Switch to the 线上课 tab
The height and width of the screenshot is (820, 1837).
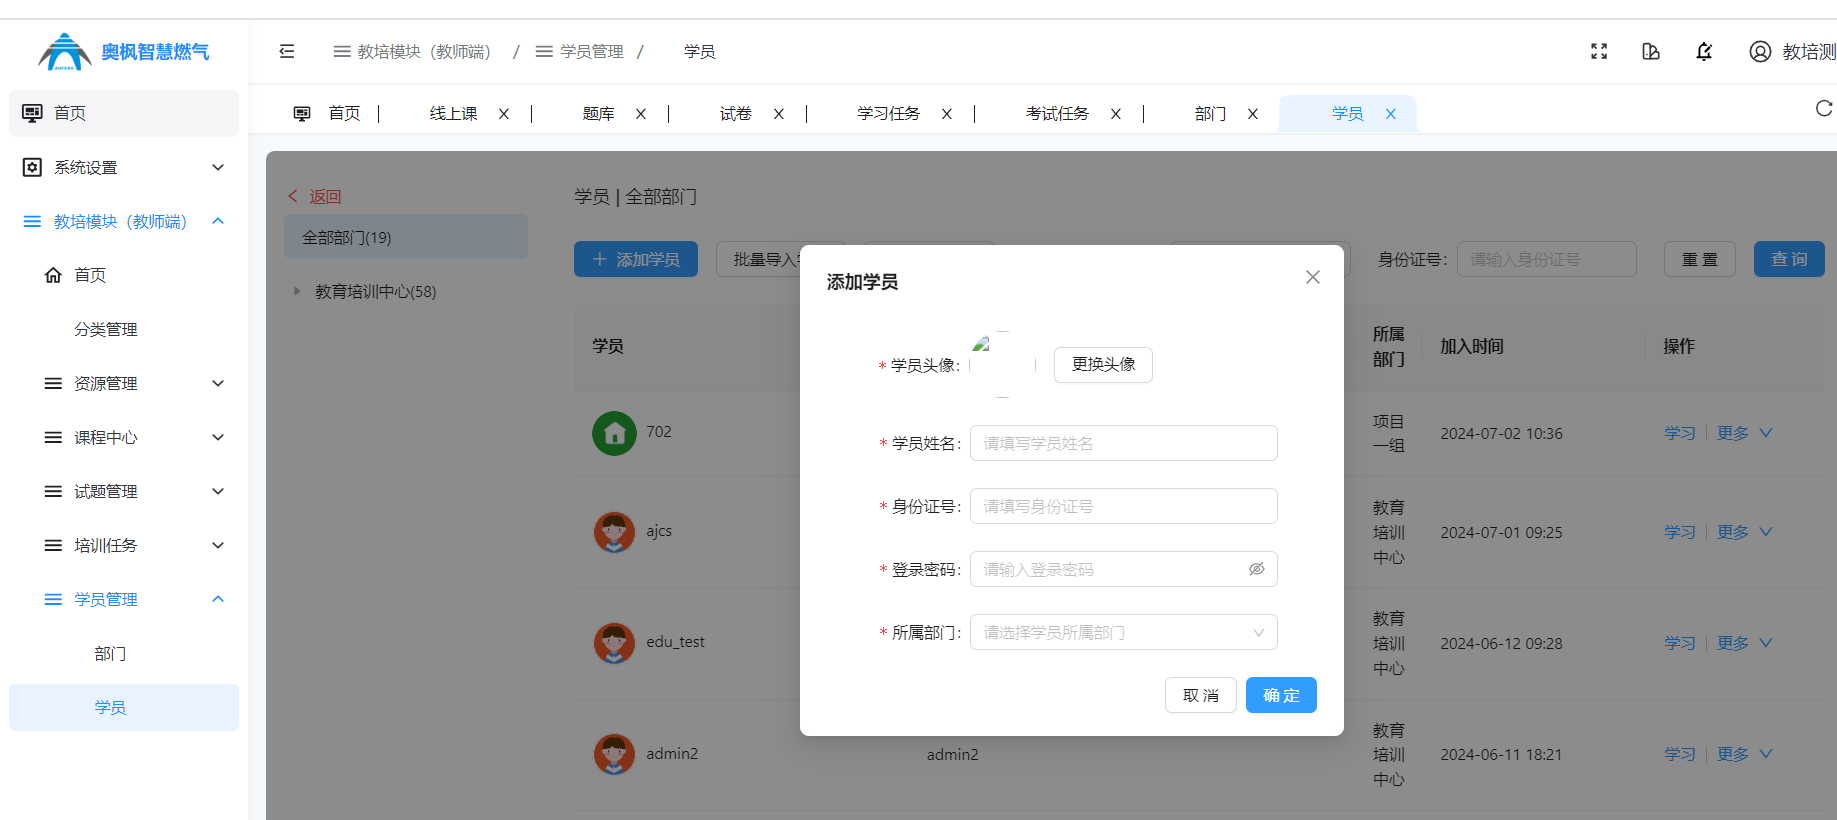click(453, 114)
